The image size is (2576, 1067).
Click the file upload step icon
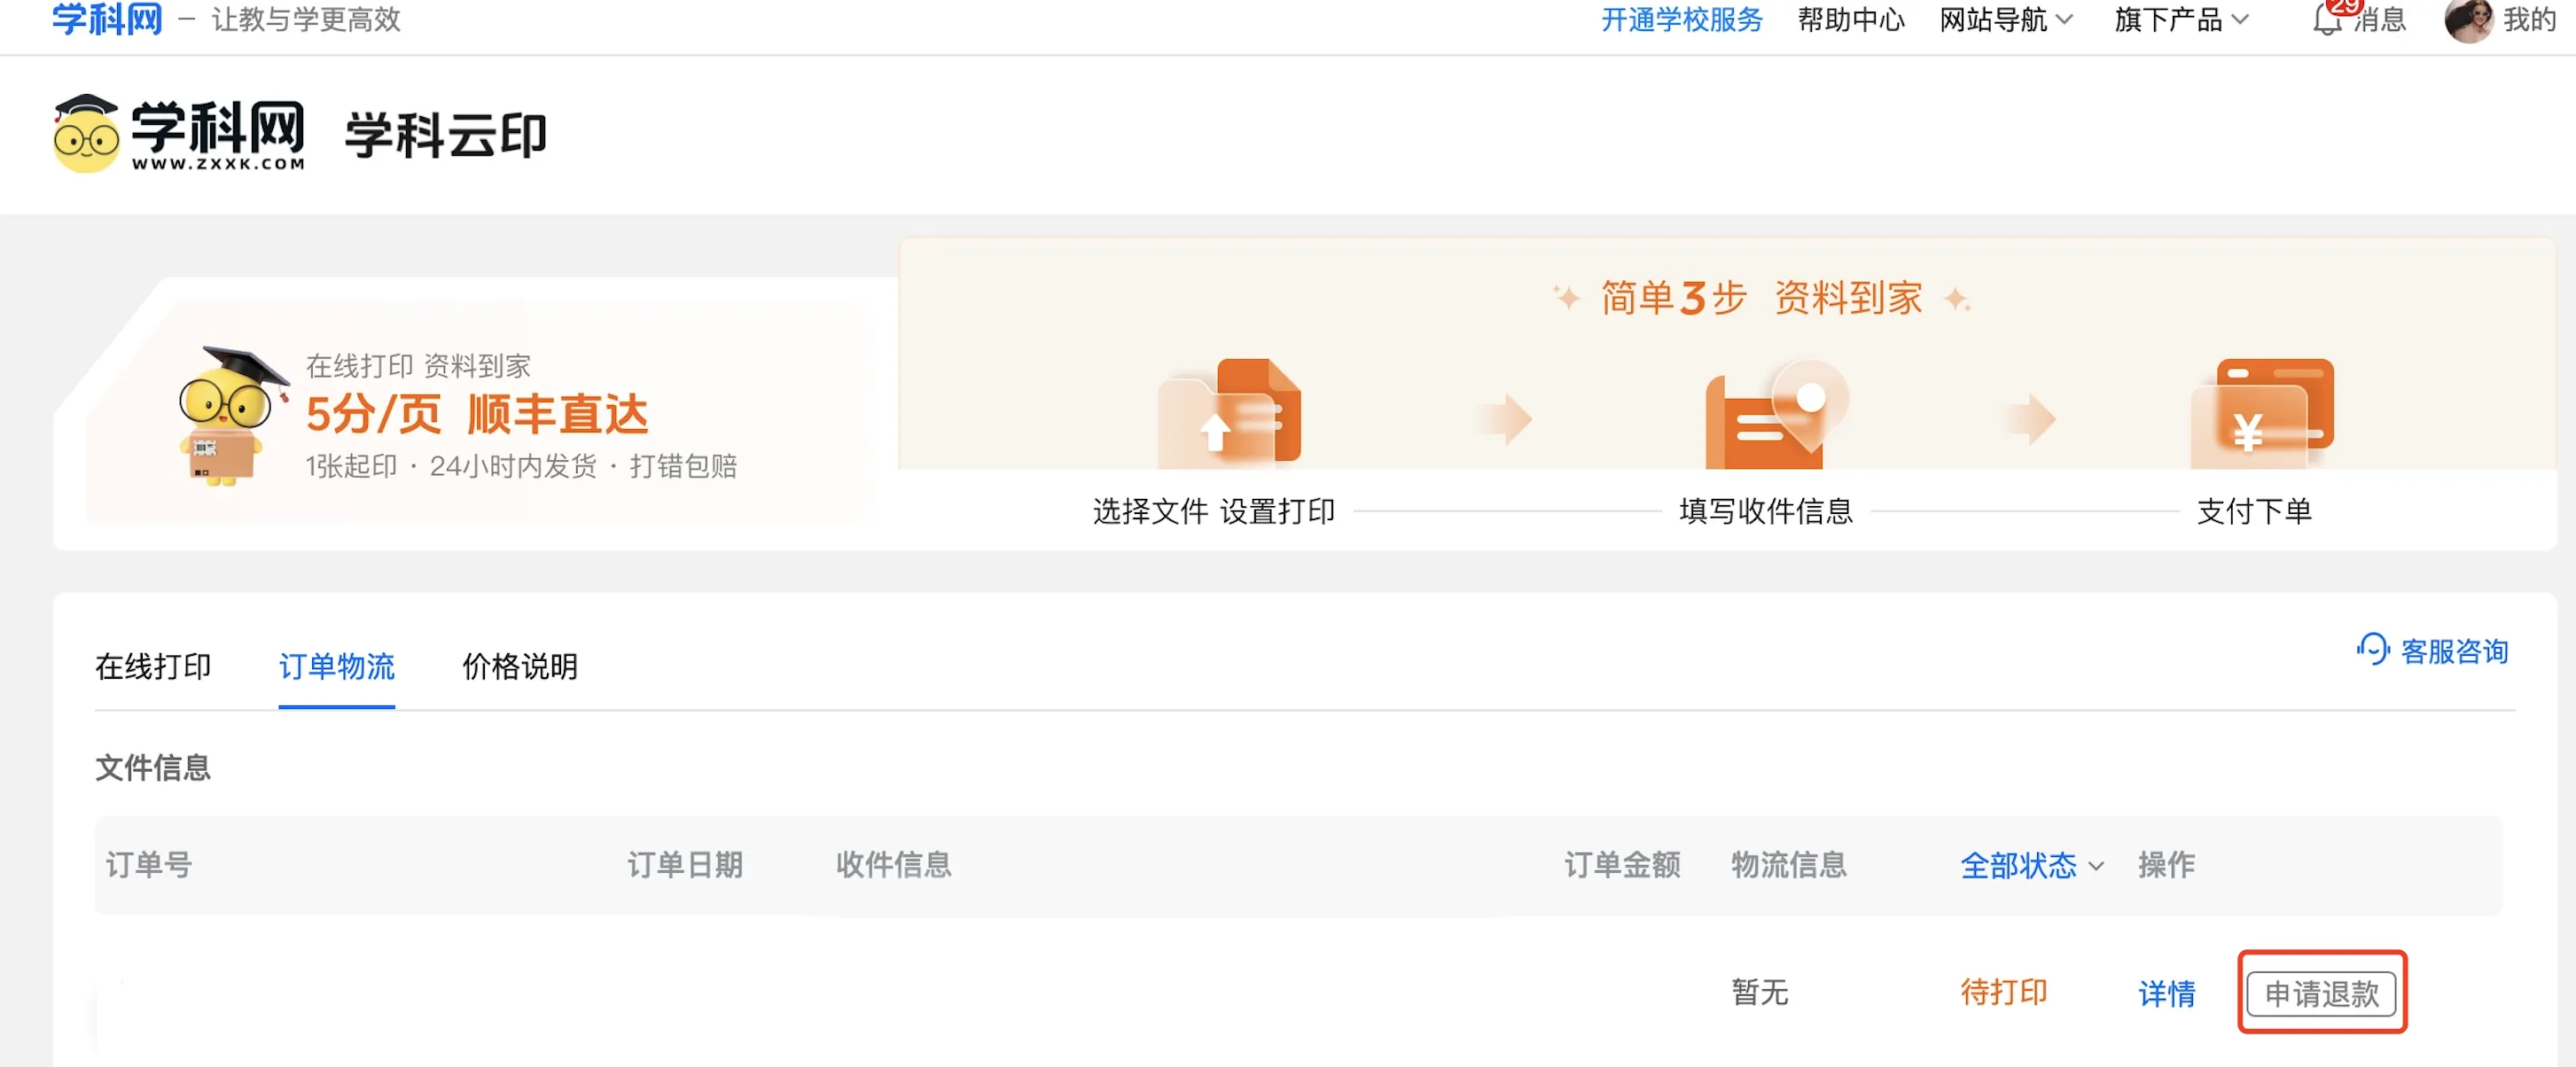[x=1230, y=414]
